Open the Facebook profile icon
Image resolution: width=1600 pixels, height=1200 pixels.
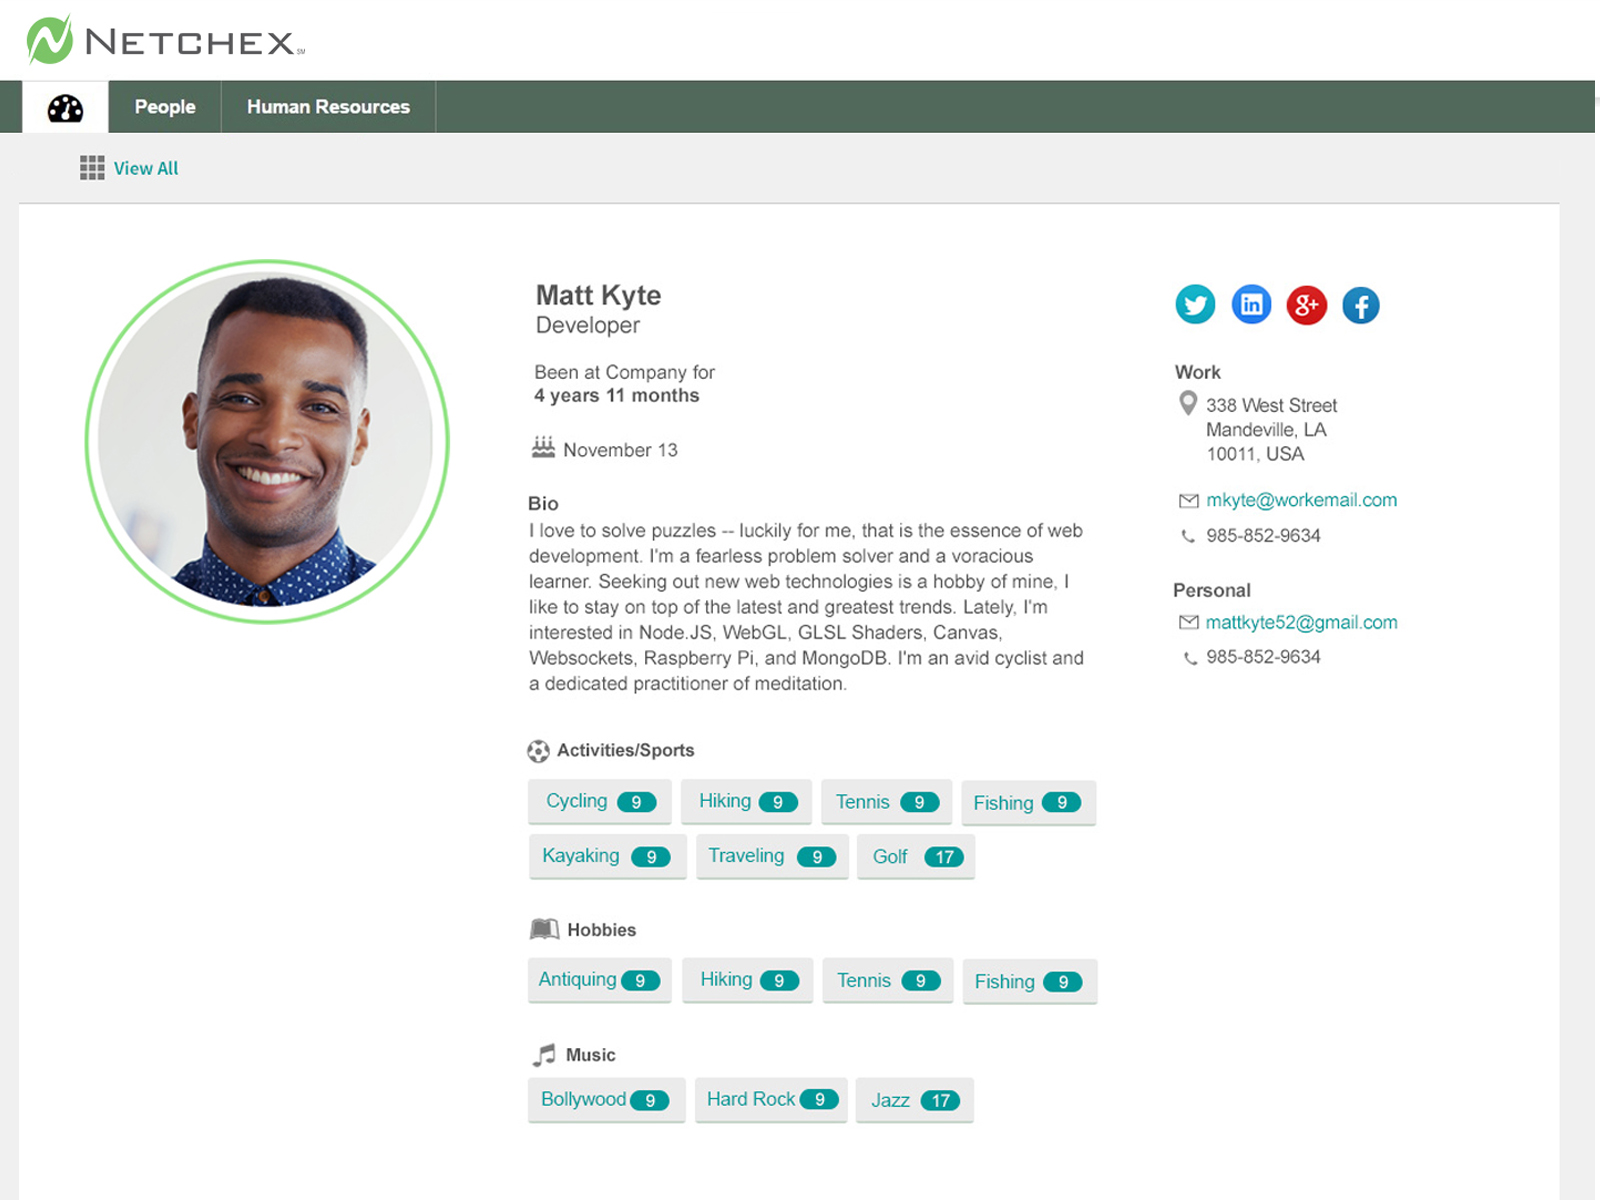point(1361,306)
